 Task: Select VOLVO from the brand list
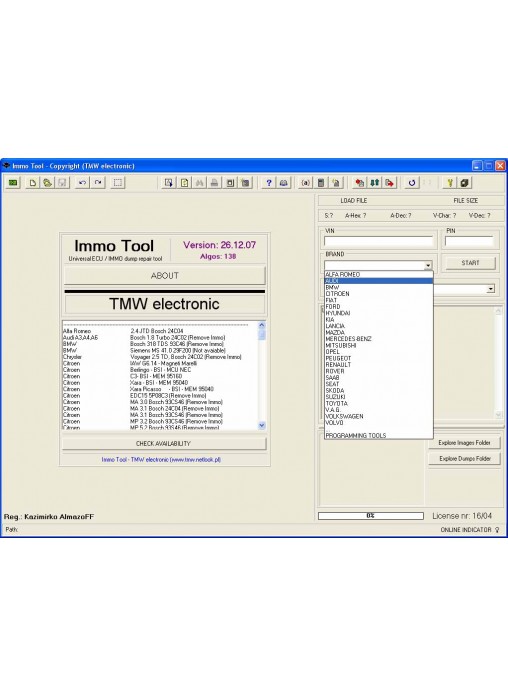tap(379, 423)
